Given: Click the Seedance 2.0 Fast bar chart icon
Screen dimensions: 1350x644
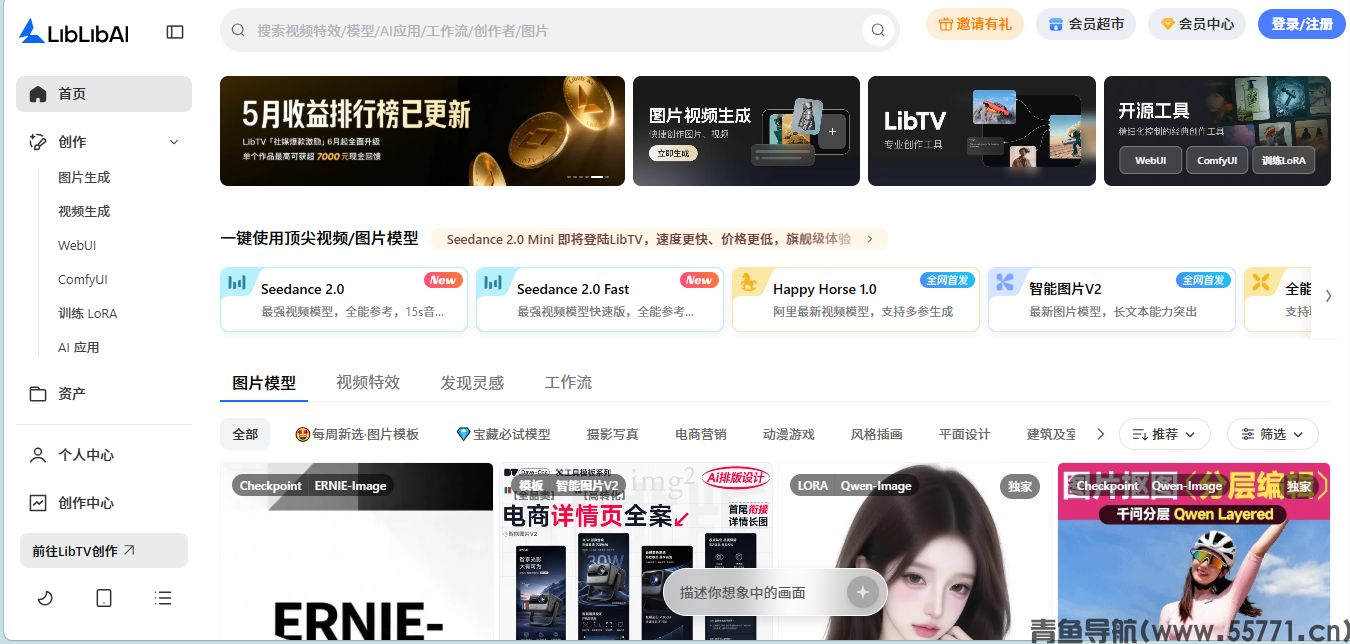Looking at the screenshot, I should pos(493,283).
